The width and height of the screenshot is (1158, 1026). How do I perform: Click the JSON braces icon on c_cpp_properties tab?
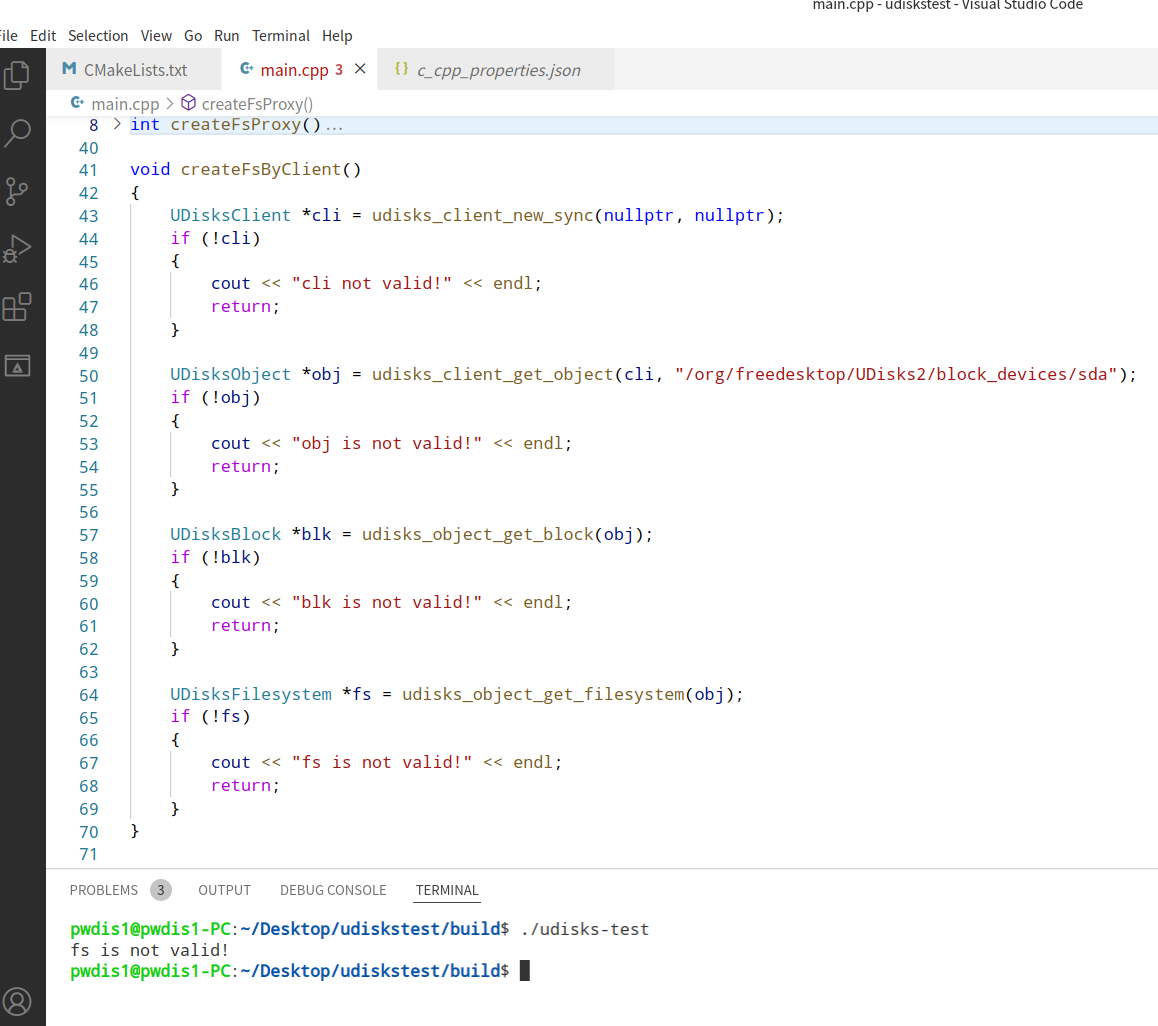[x=401, y=69]
